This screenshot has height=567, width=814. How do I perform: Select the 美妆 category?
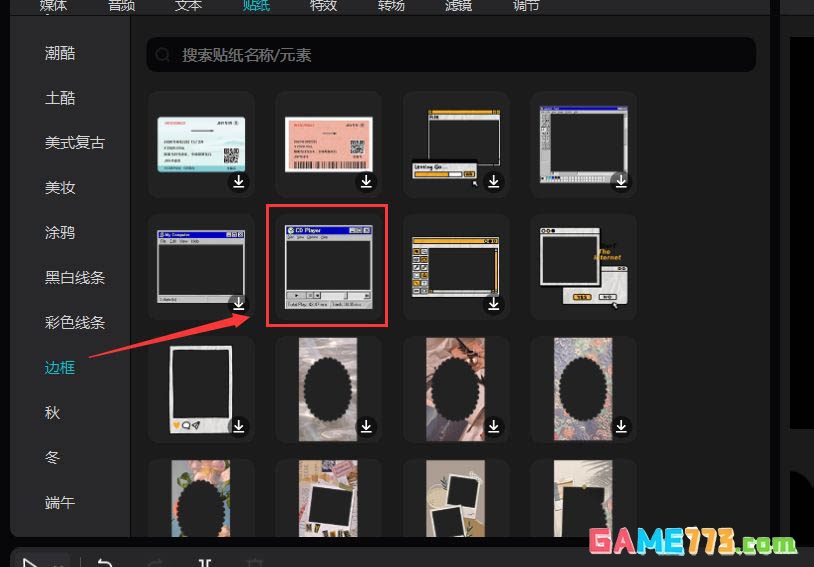click(60, 187)
